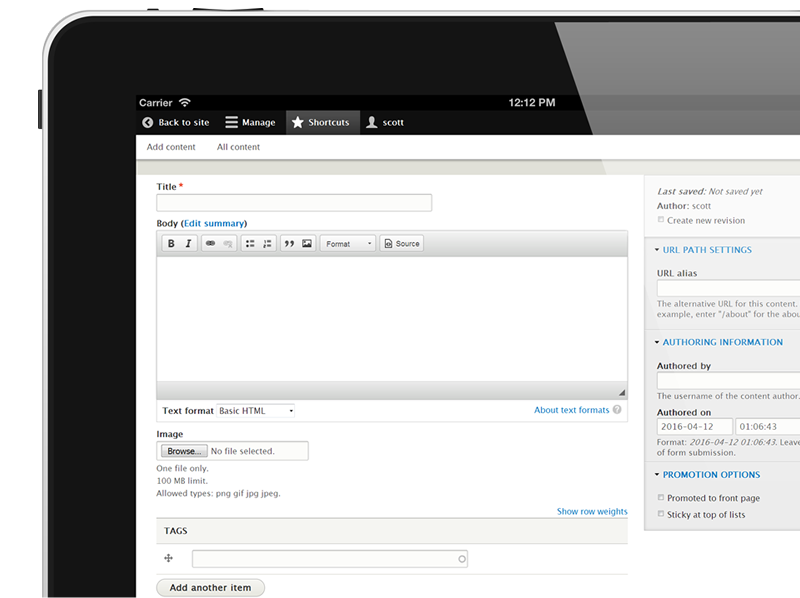
Task: Switch editor to Source view
Action: [402, 243]
